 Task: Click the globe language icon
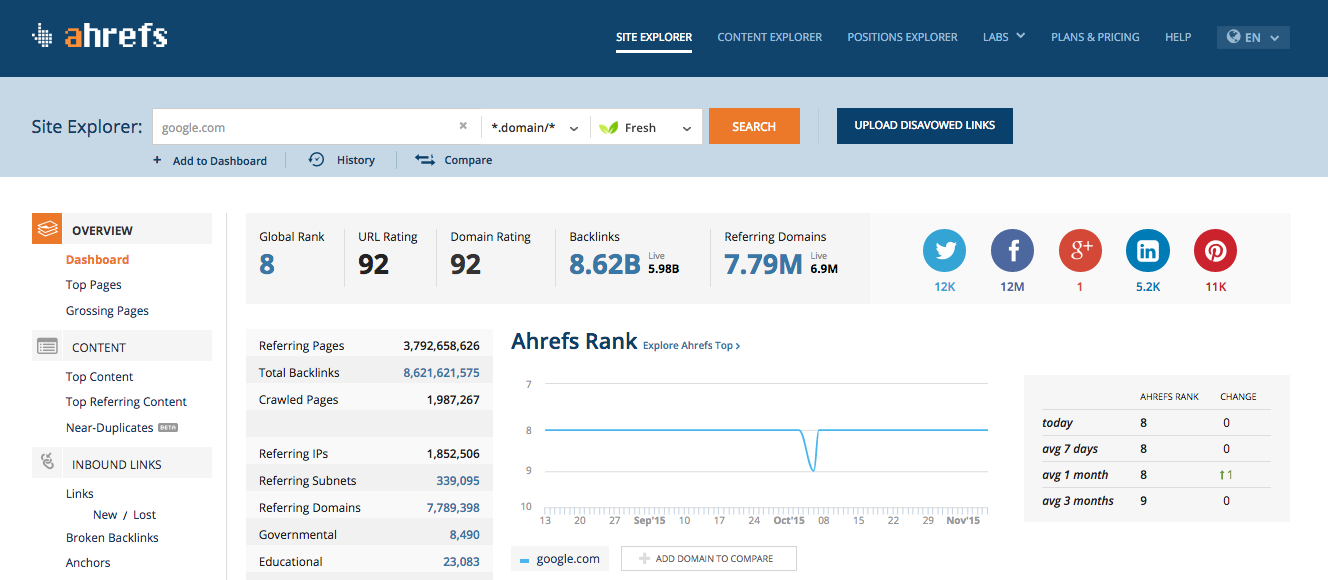1234,37
